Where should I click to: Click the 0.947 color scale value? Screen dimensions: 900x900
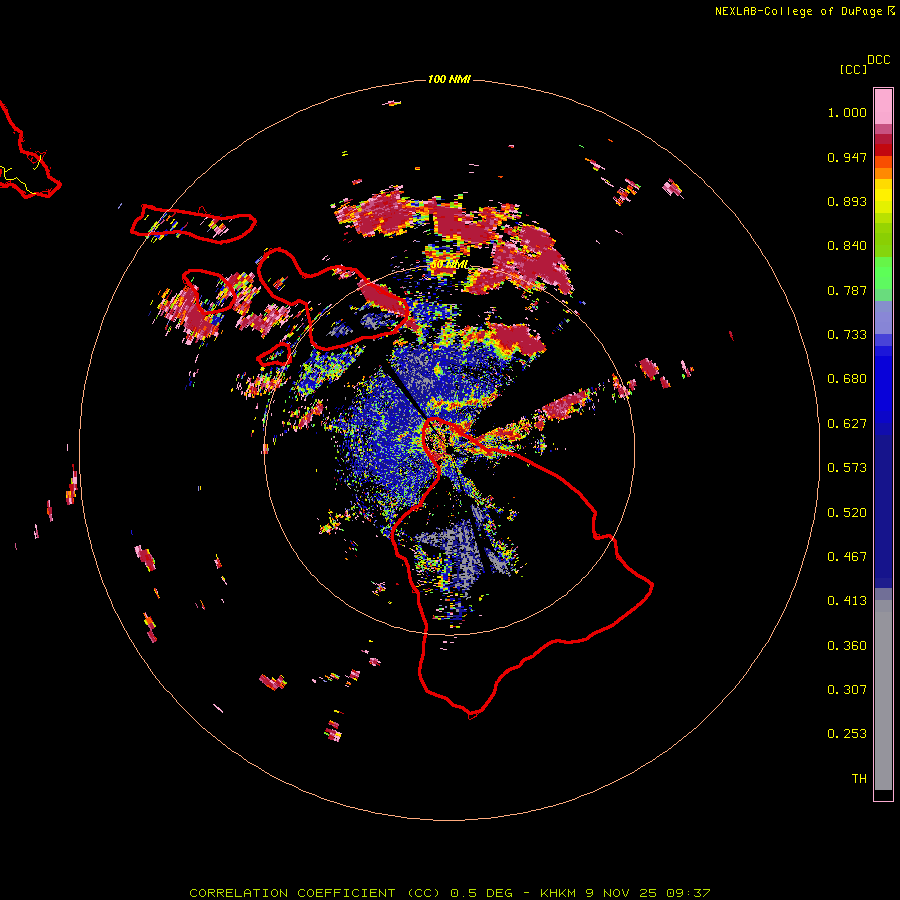(x=847, y=157)
